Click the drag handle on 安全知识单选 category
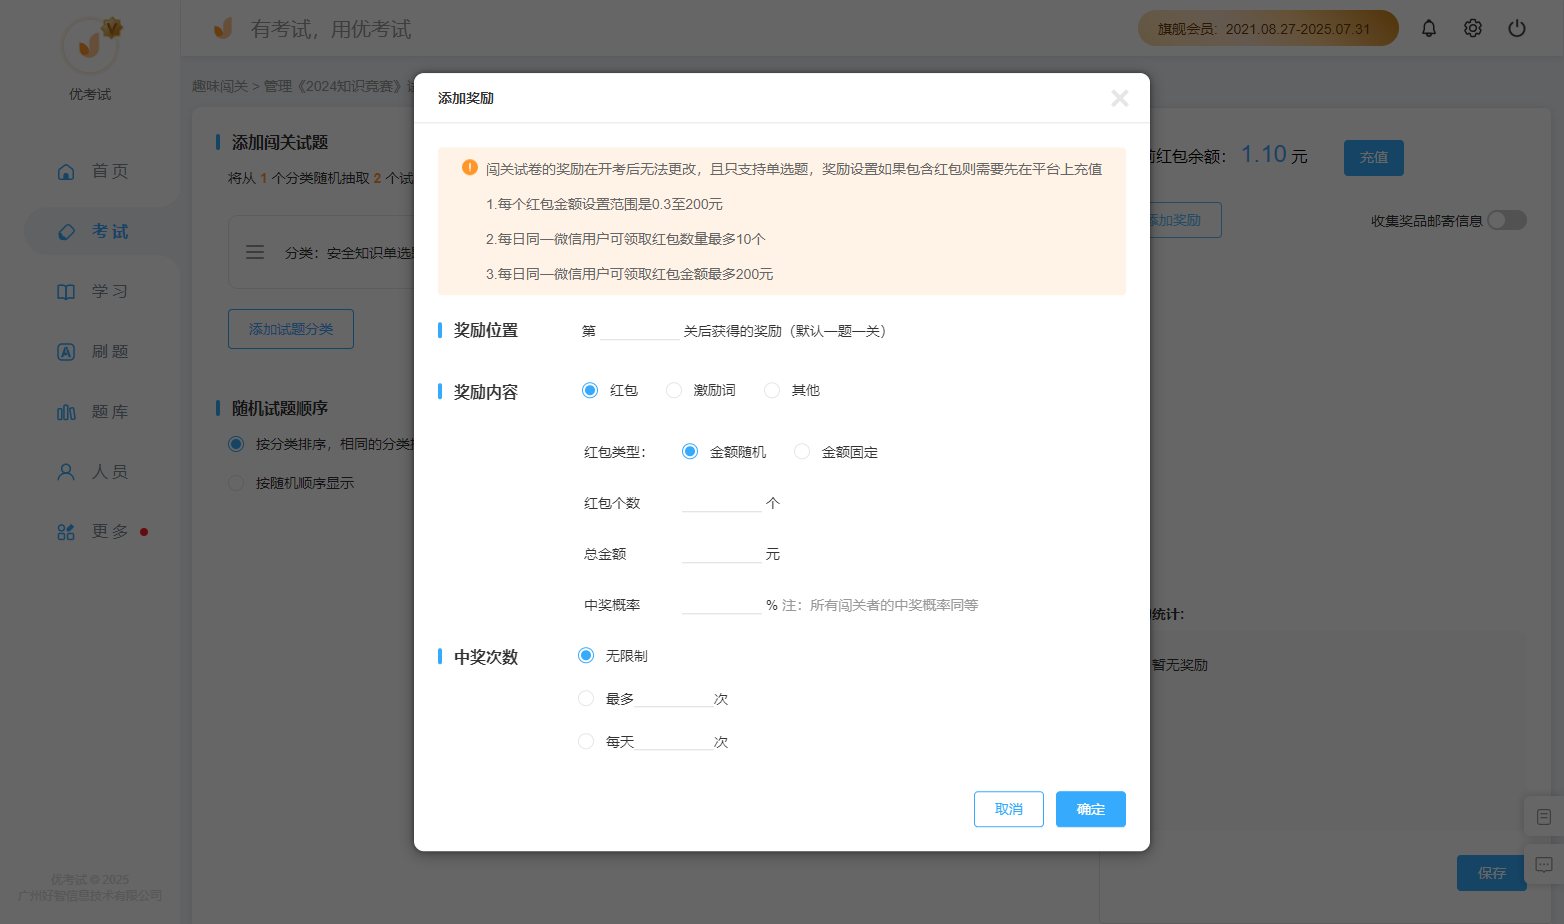Image resolution: width=1564 pixels, height=924 pixels. click(255, 252)
